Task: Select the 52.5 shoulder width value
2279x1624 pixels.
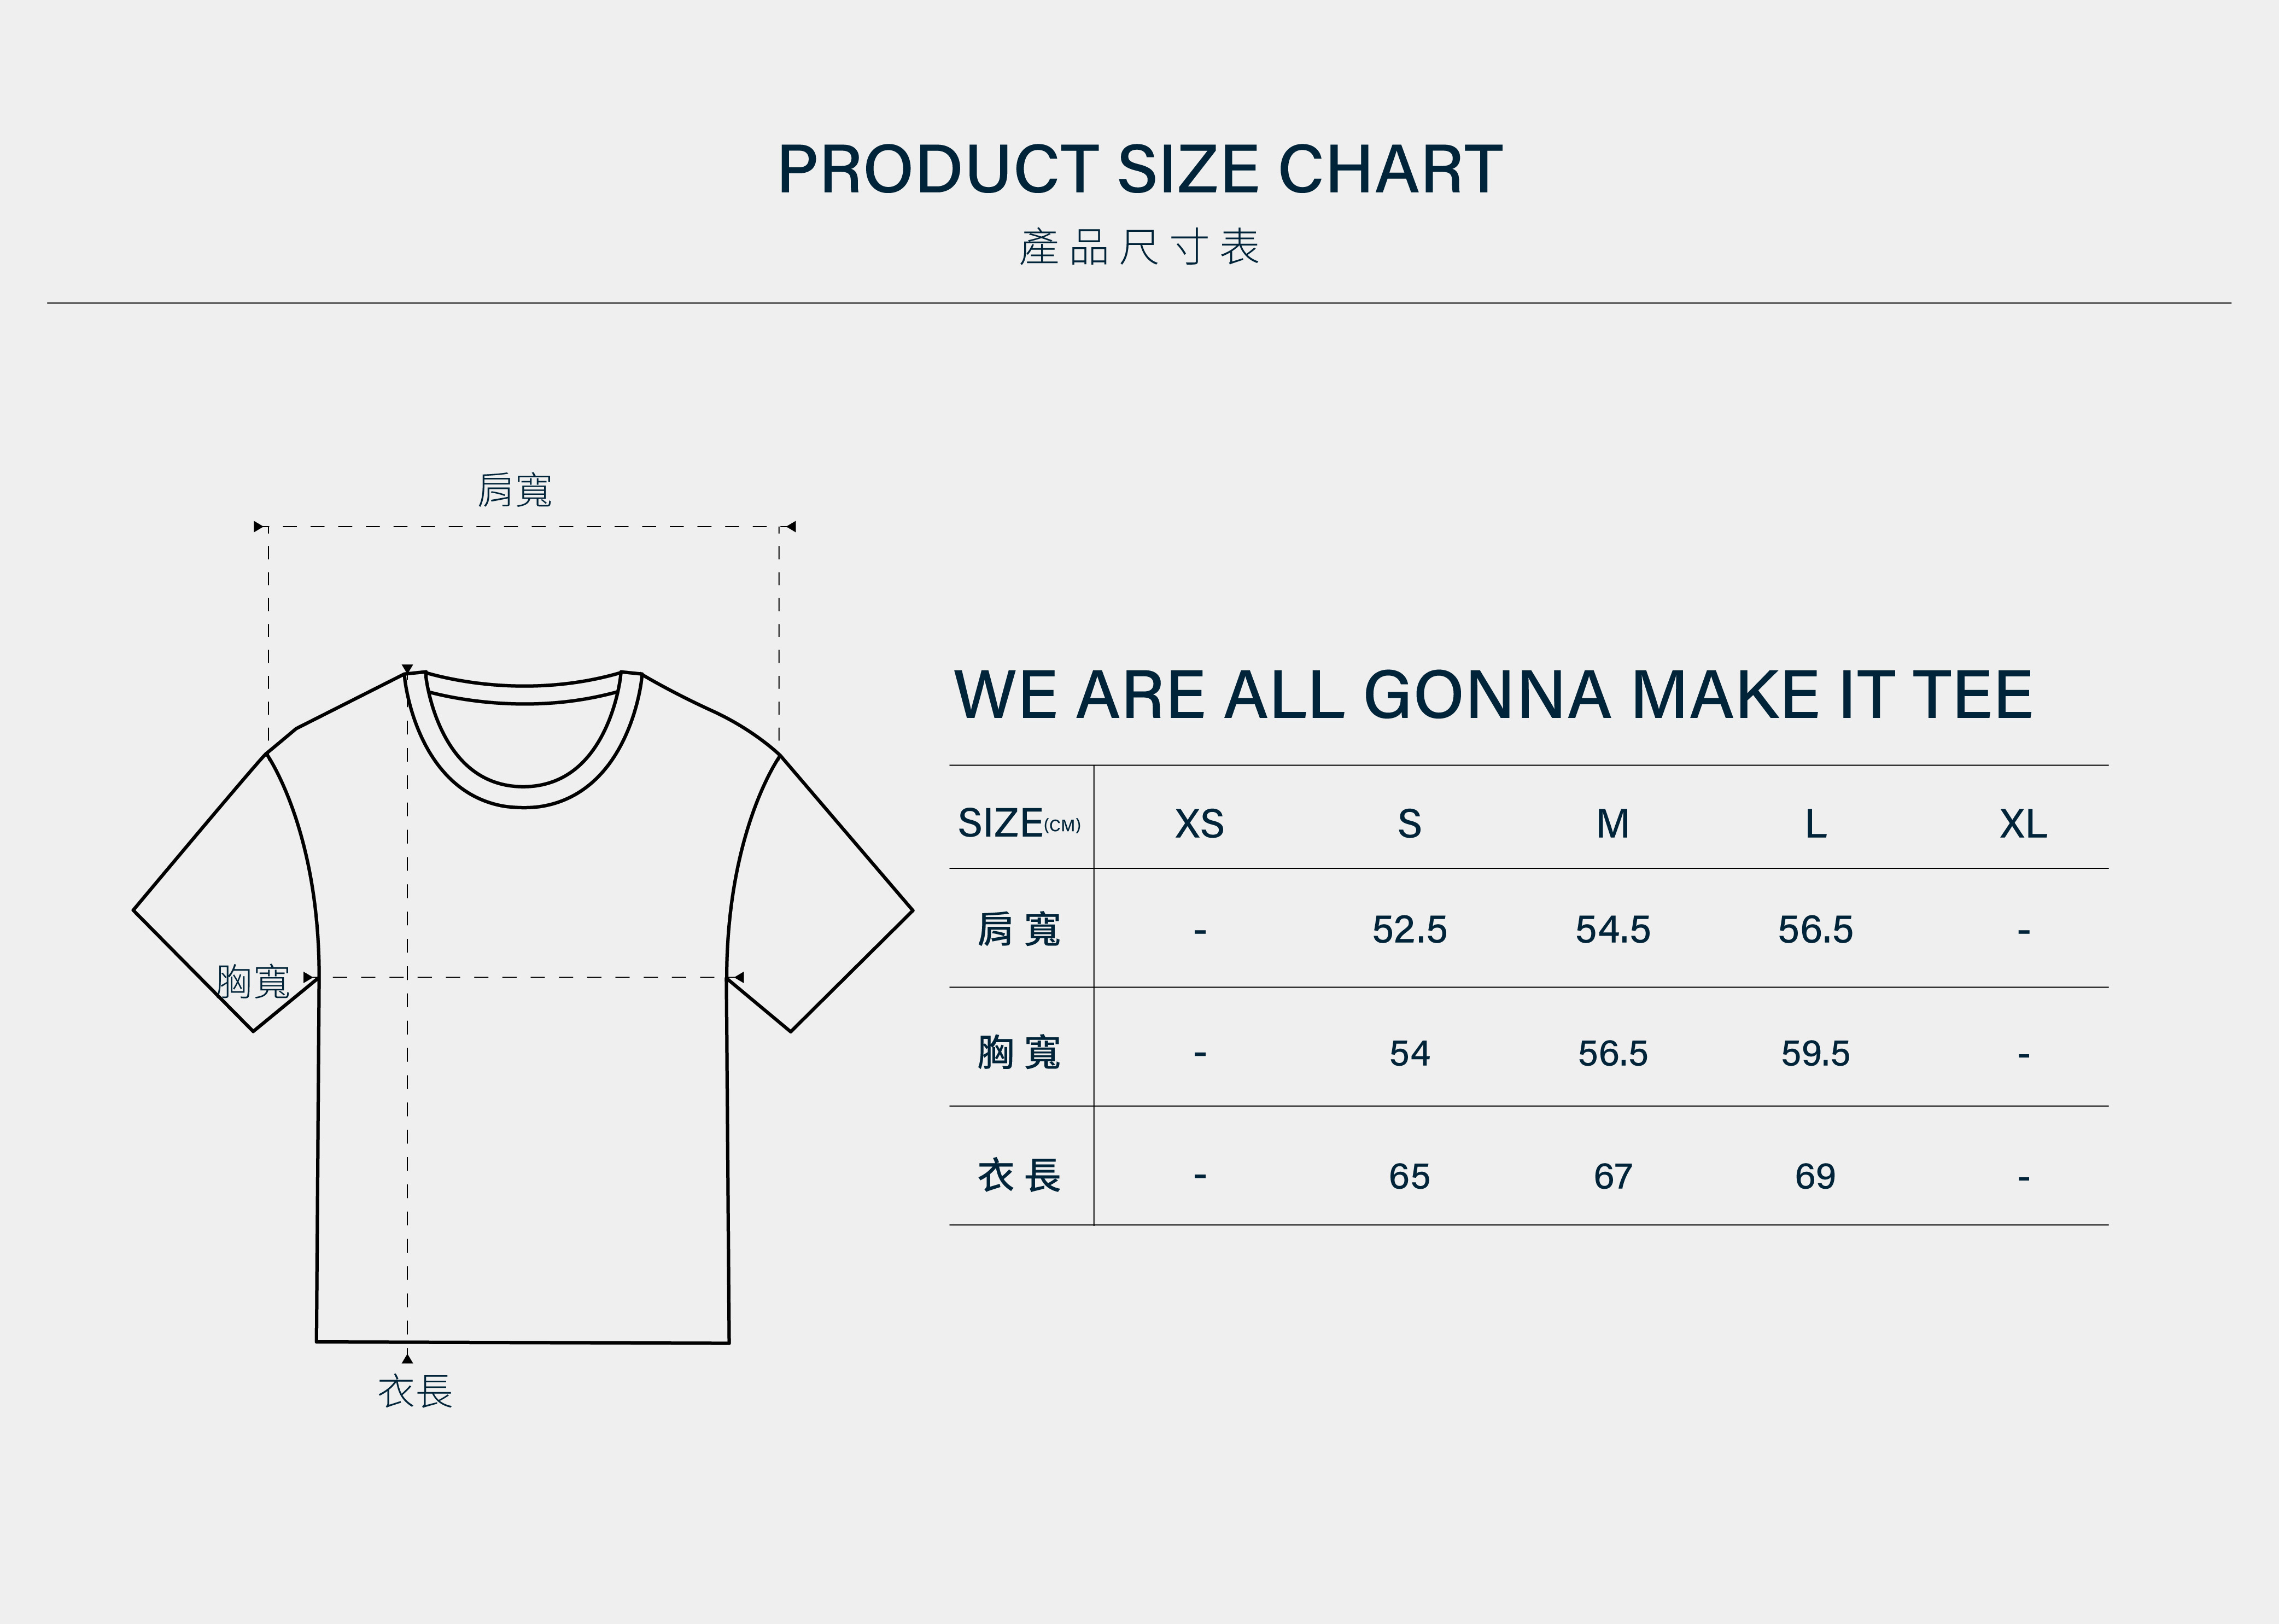Action: 1409,930
